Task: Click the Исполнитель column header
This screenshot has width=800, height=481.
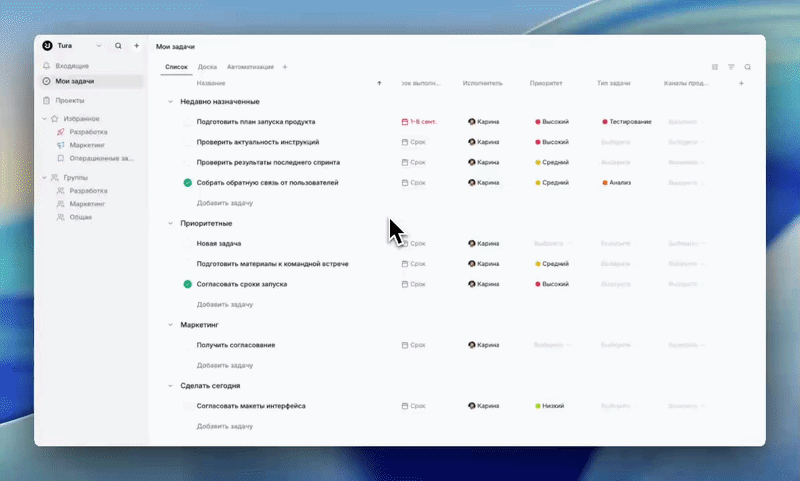Action: tap(483, 83)
